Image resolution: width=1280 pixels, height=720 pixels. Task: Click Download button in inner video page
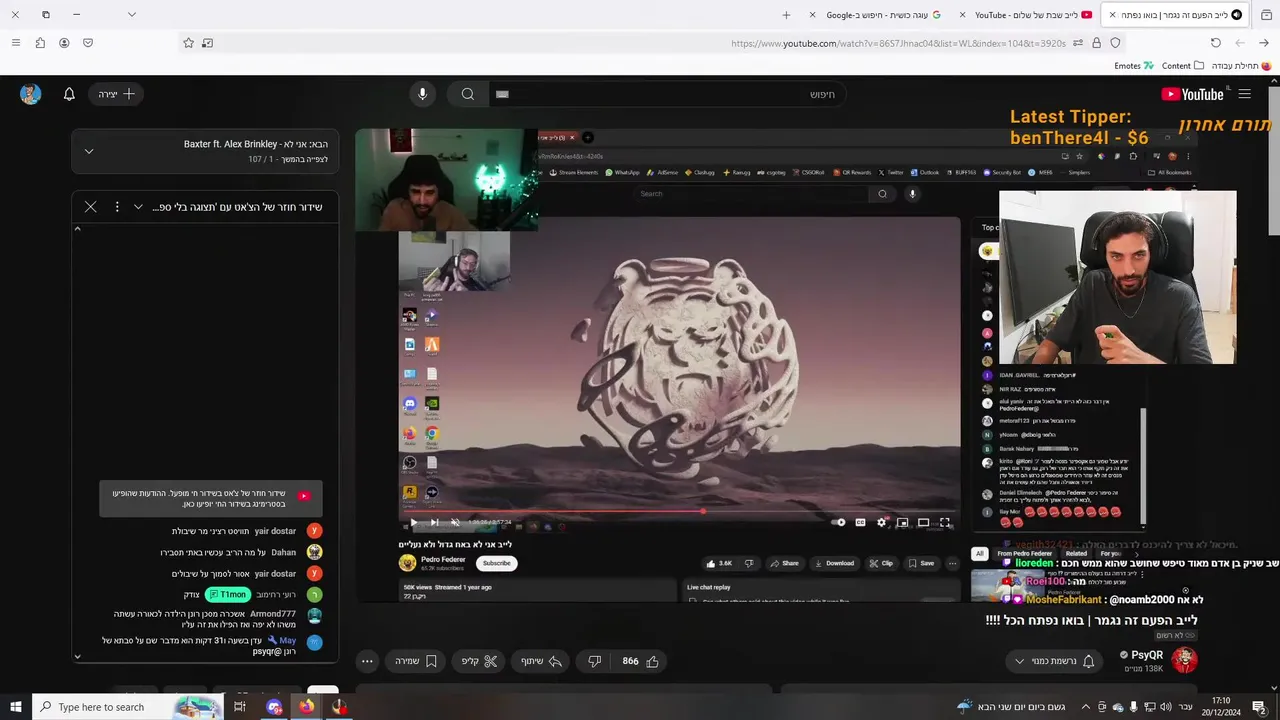click(x=834, y=563)
